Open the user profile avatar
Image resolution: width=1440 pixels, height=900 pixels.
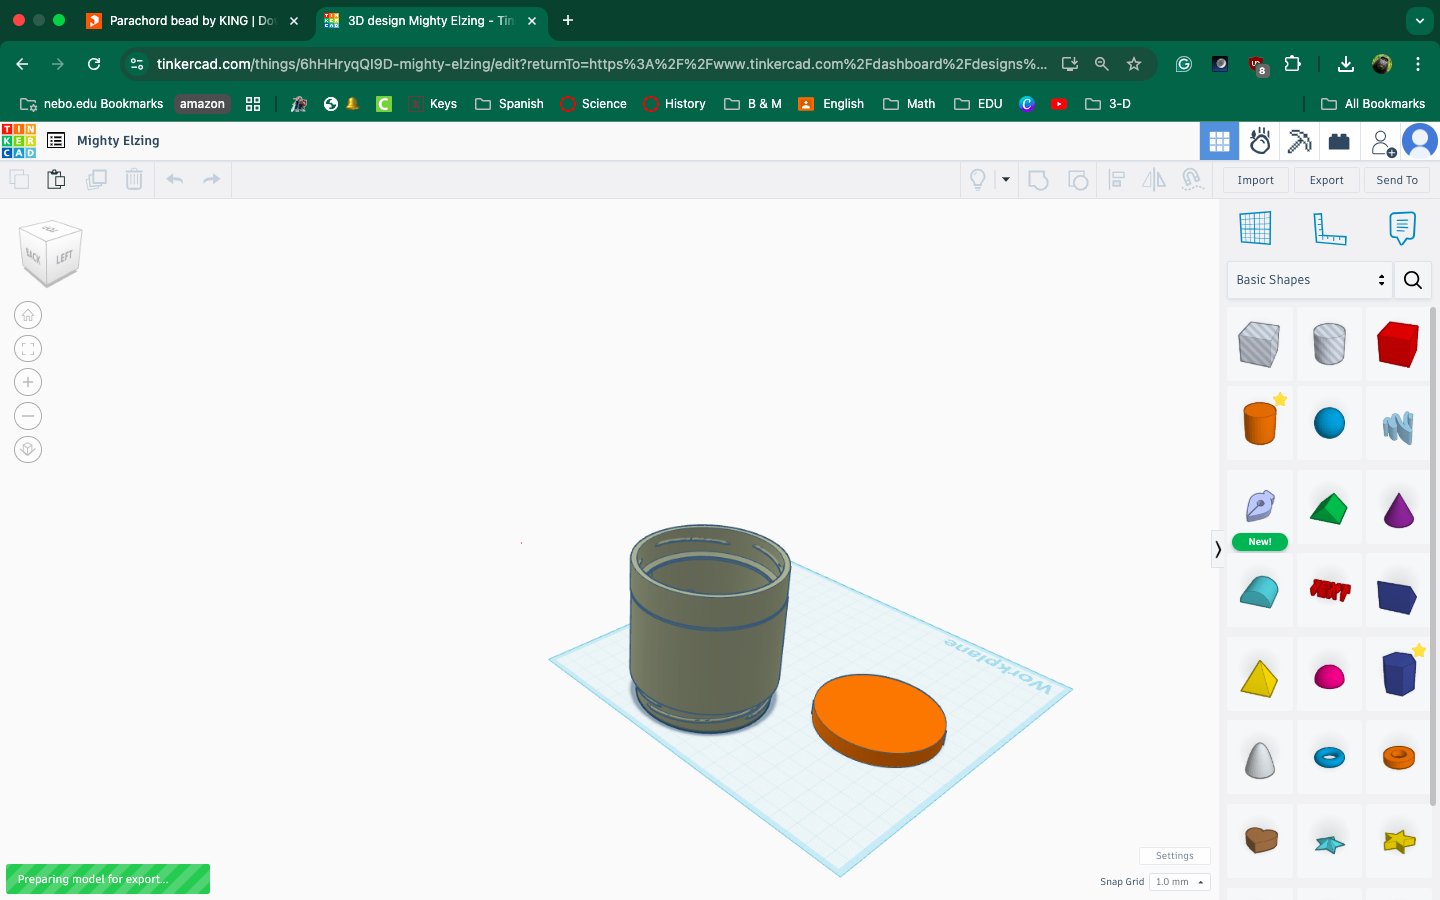coord(1420,142)
